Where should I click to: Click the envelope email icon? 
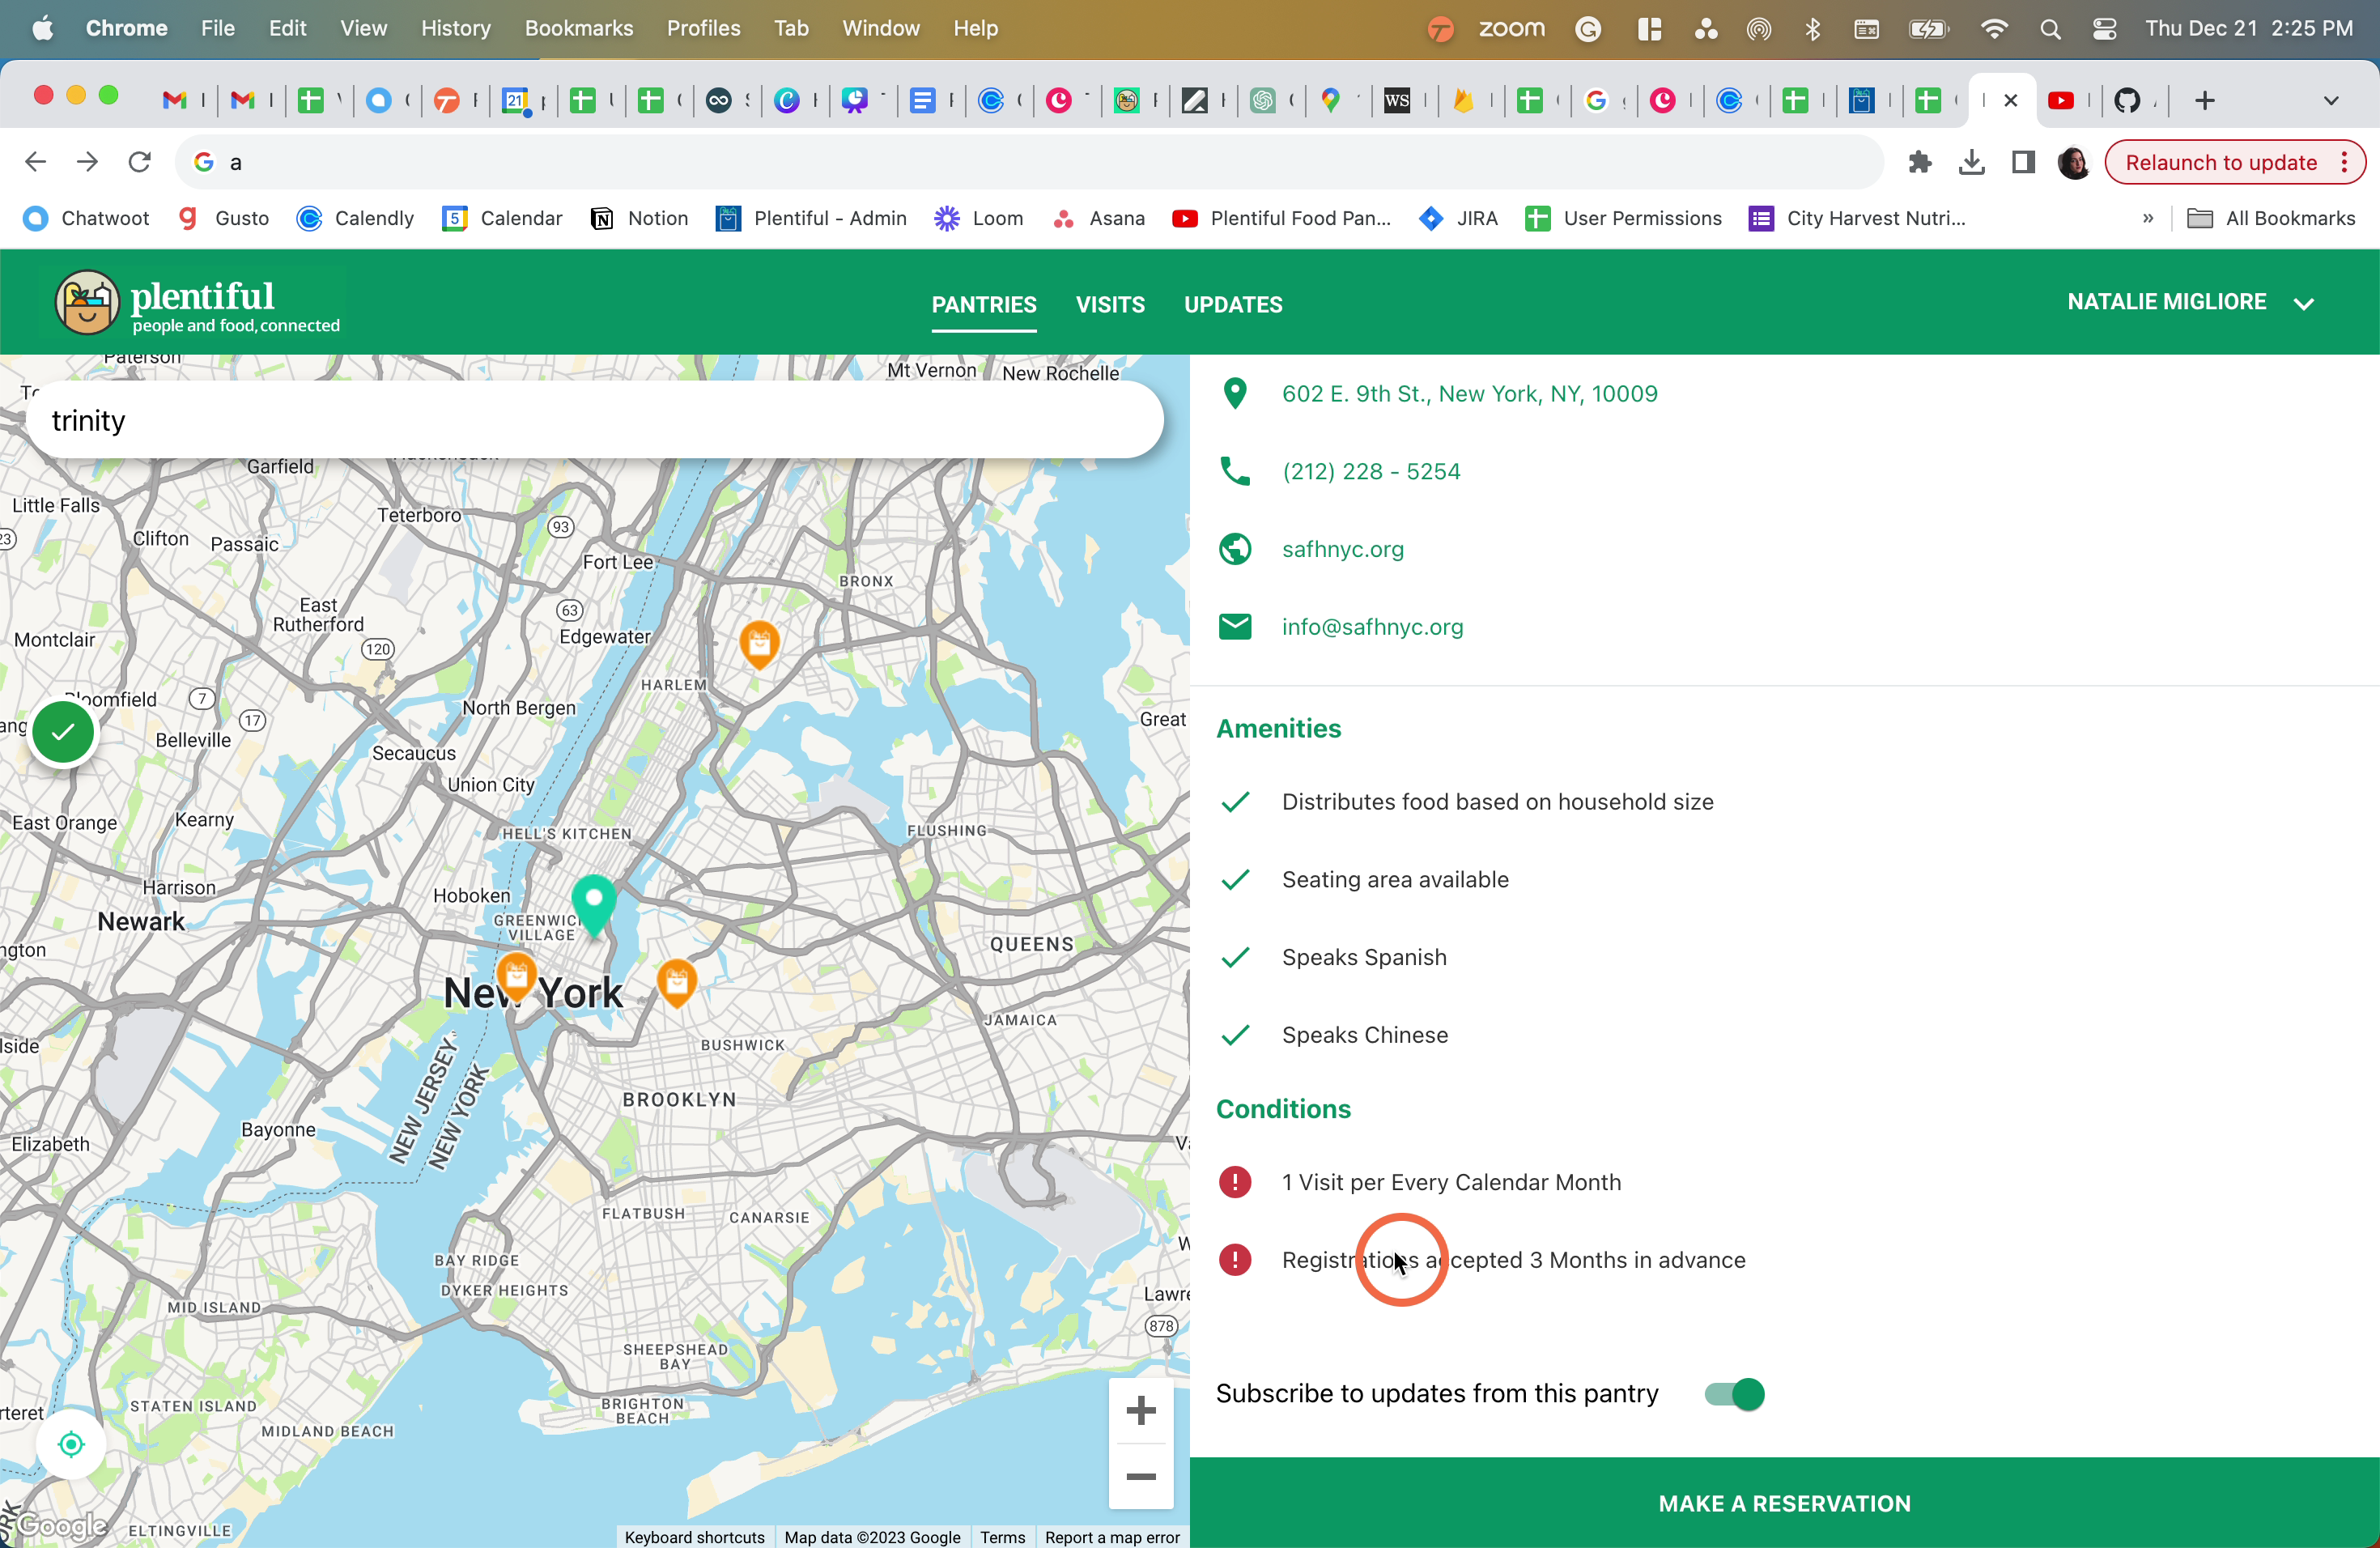[x=1236, y=627]
